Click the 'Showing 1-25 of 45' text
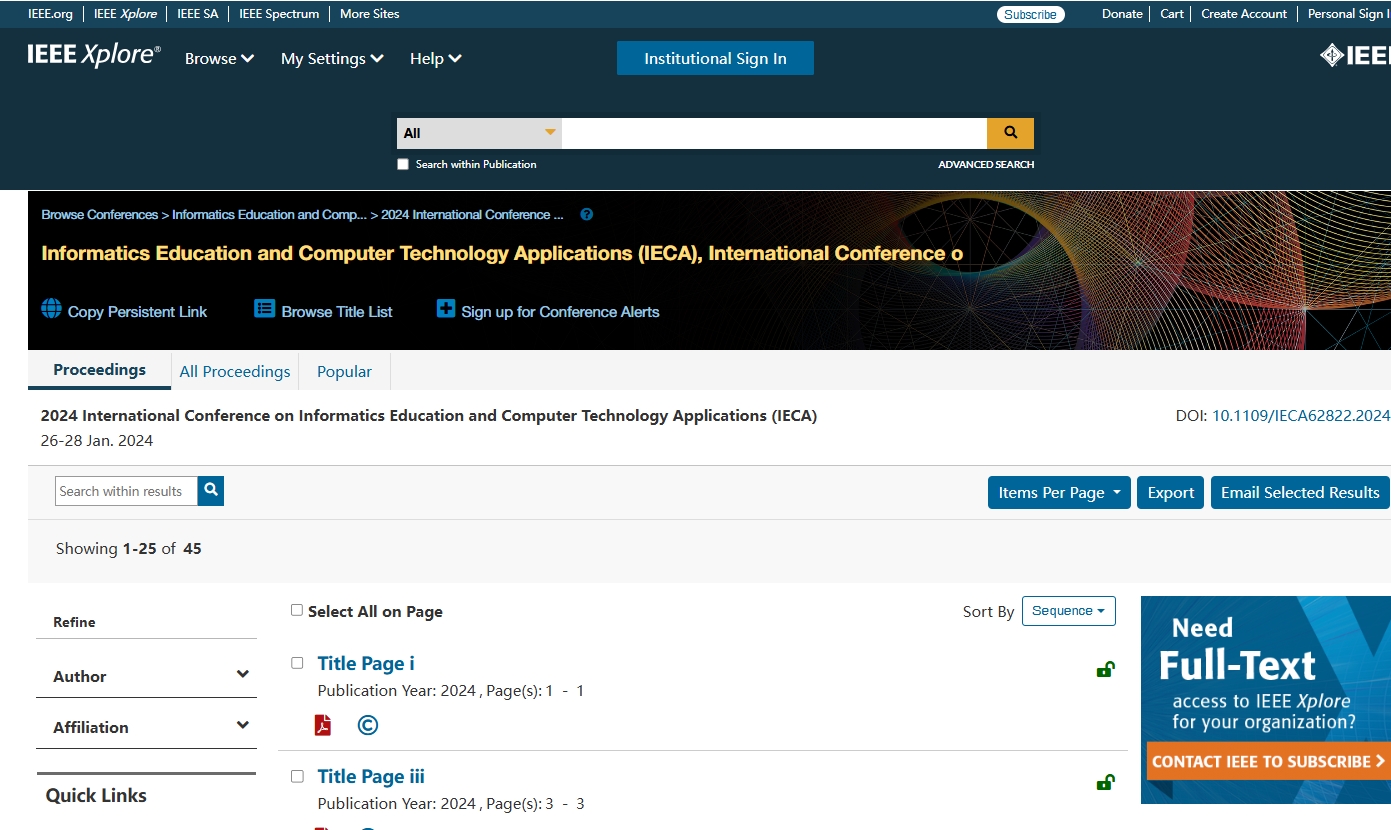 (129, 548)
